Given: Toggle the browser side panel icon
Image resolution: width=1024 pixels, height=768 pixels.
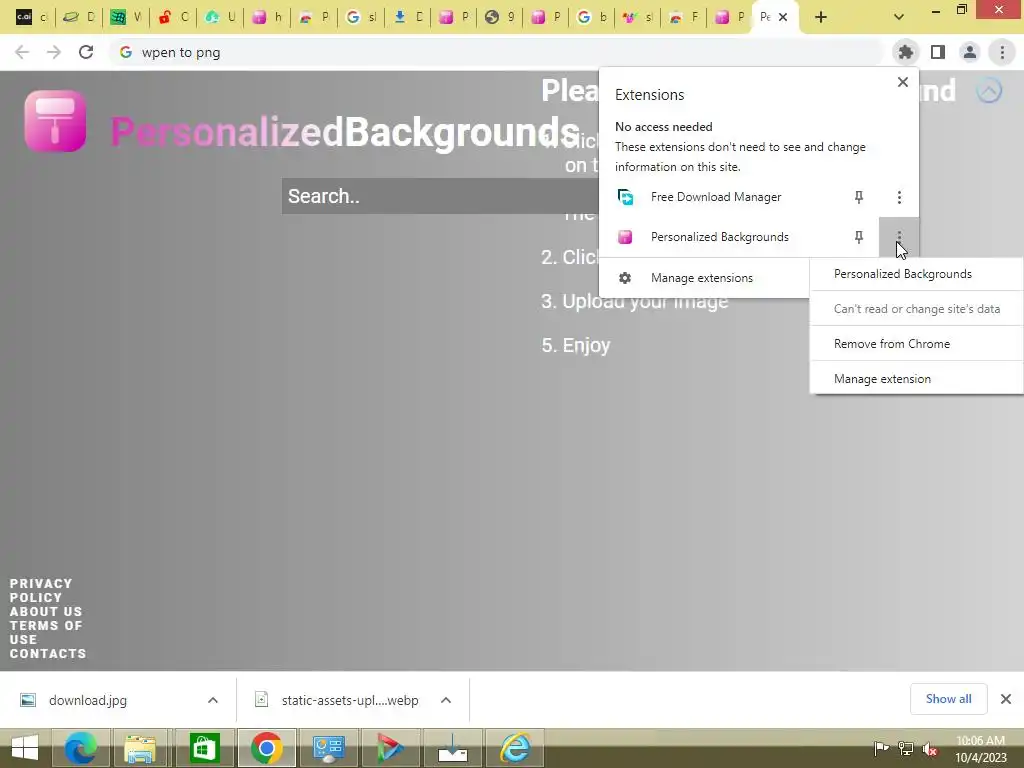Looking at the screenshot, I should point(938,52).
